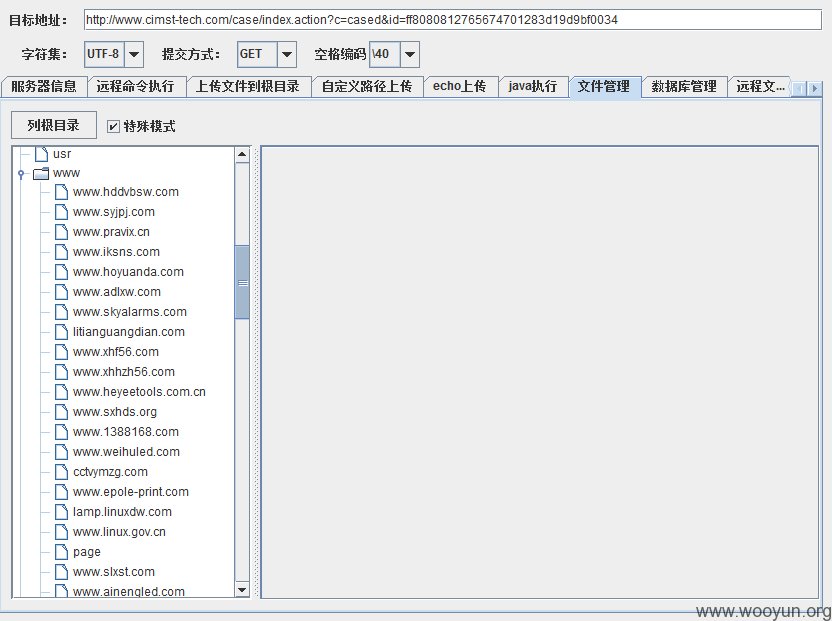Screen dimensions: 832x621
Task: Select the www.linux.gov.cn entry
Action: coord(119,532)
